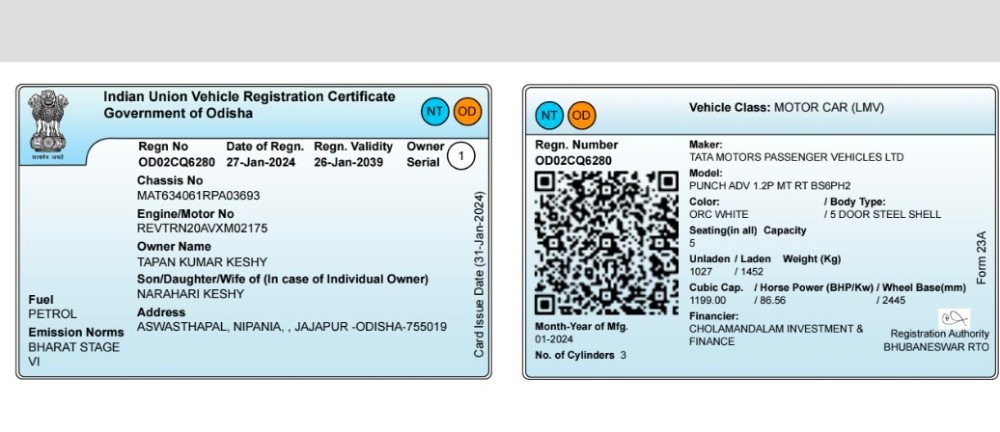Click the 'Maker:' label
The height and width of the screenshot is (432, 1000).
(705, 145)
